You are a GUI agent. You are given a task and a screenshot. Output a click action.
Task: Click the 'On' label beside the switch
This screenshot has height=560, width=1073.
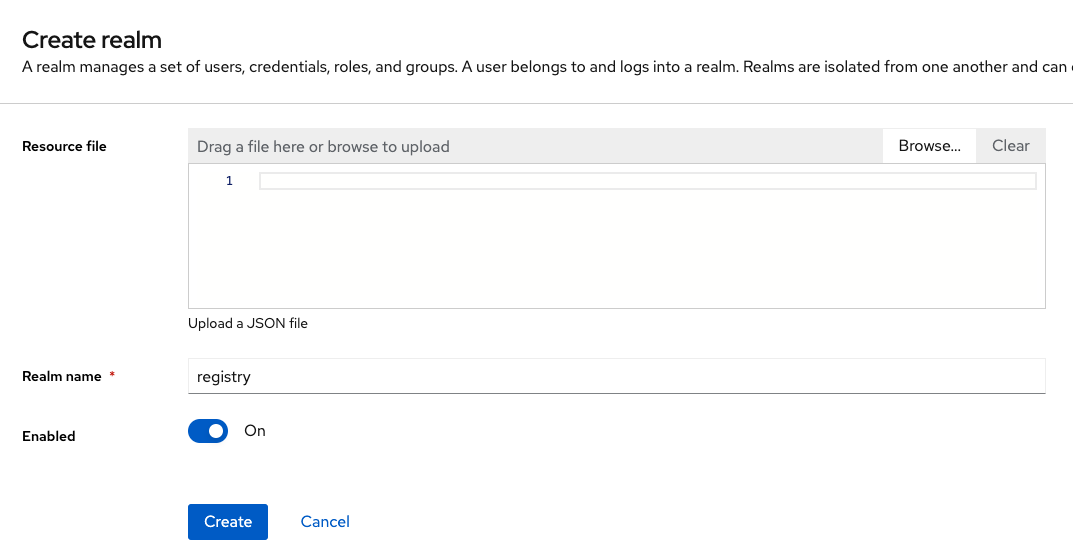(x=255, y=431)
